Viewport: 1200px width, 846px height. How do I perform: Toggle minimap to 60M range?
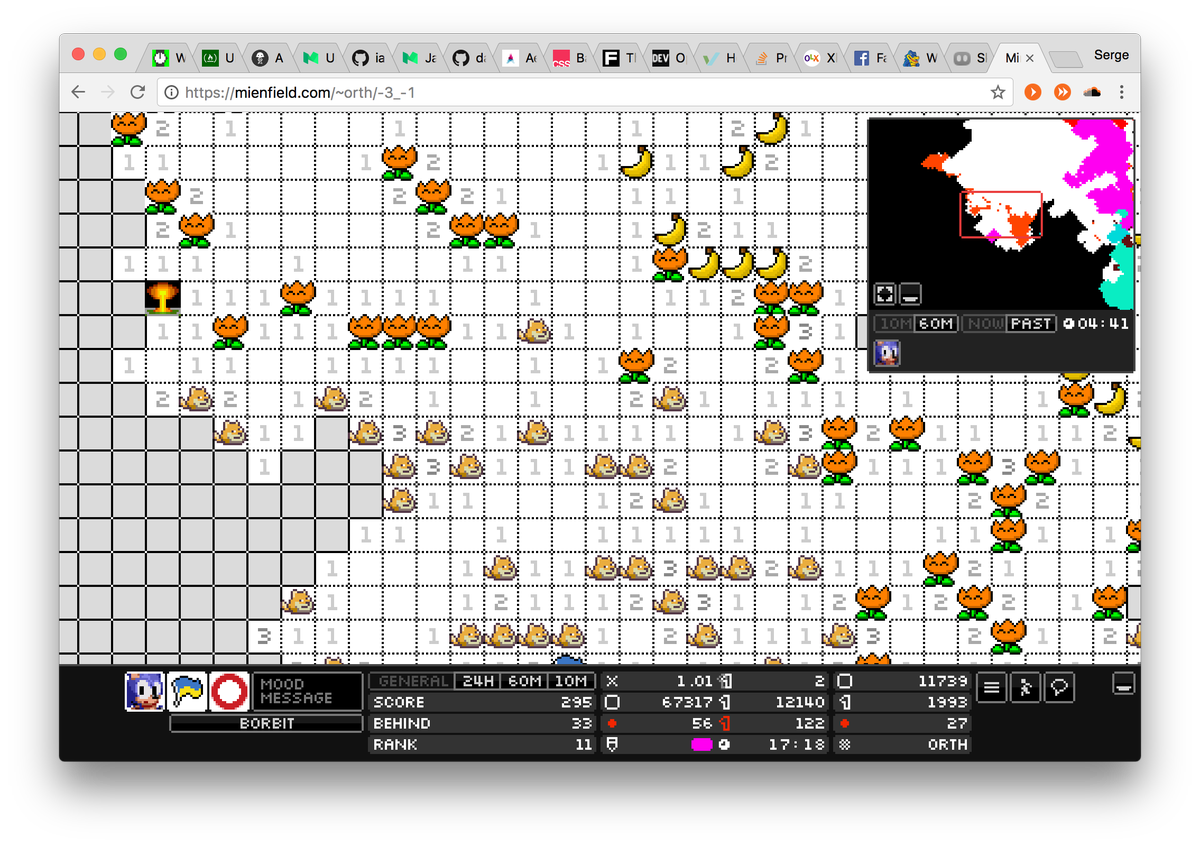[936, 324]
